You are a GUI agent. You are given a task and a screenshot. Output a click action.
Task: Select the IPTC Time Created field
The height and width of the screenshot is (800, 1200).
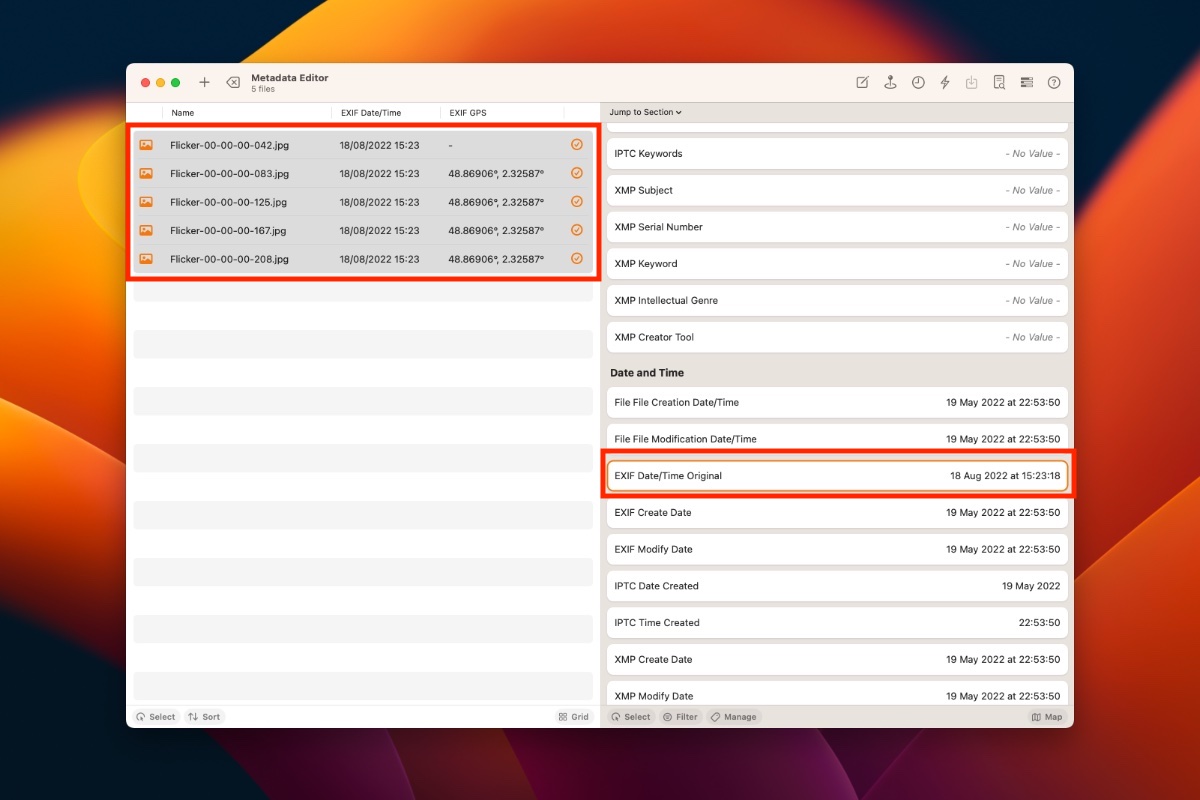[x=837, y=622]
